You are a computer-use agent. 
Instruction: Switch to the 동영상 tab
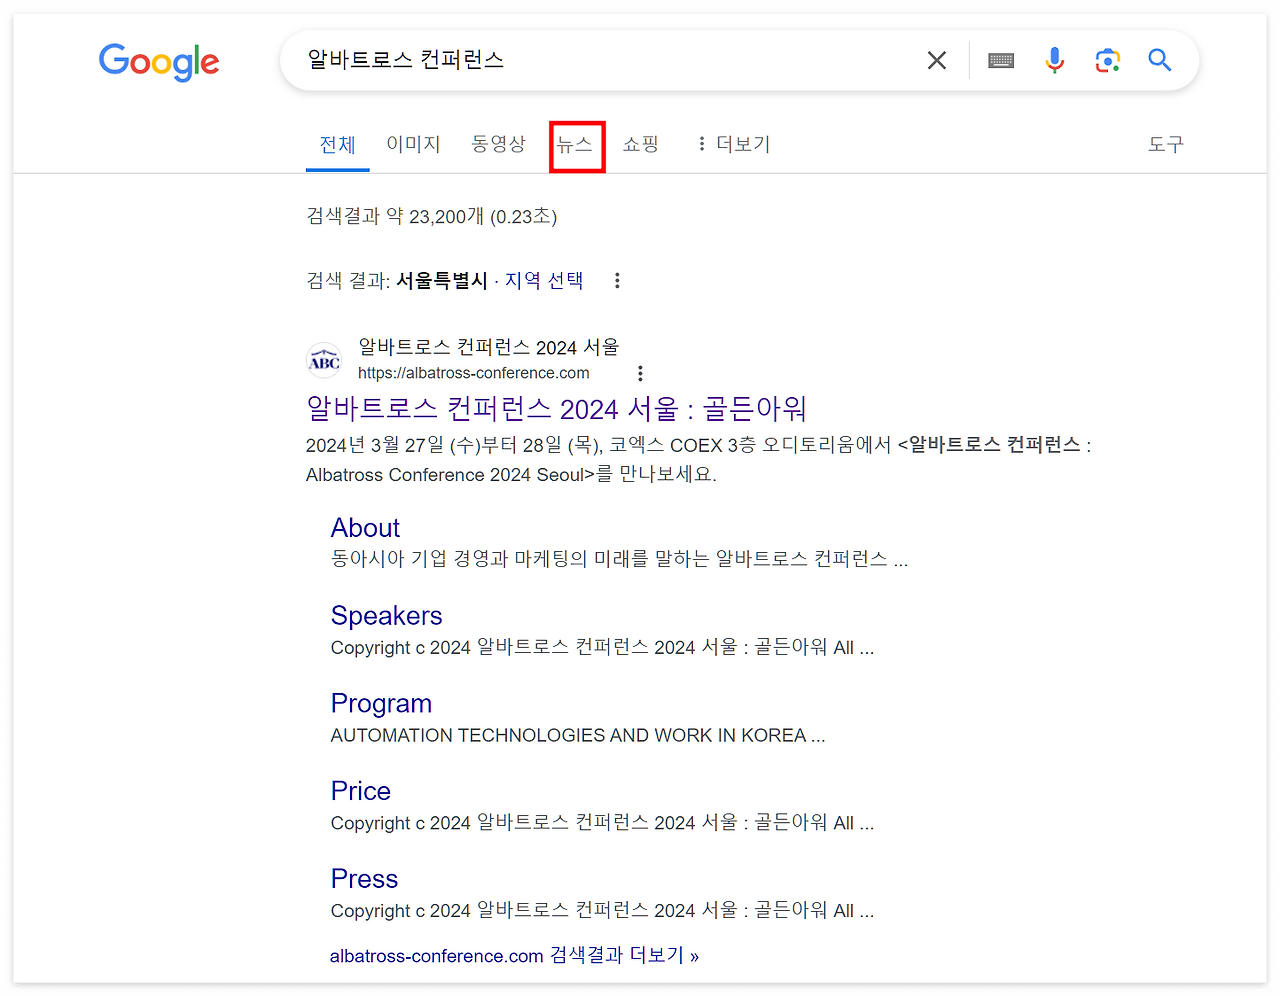[x=498, y=144]
